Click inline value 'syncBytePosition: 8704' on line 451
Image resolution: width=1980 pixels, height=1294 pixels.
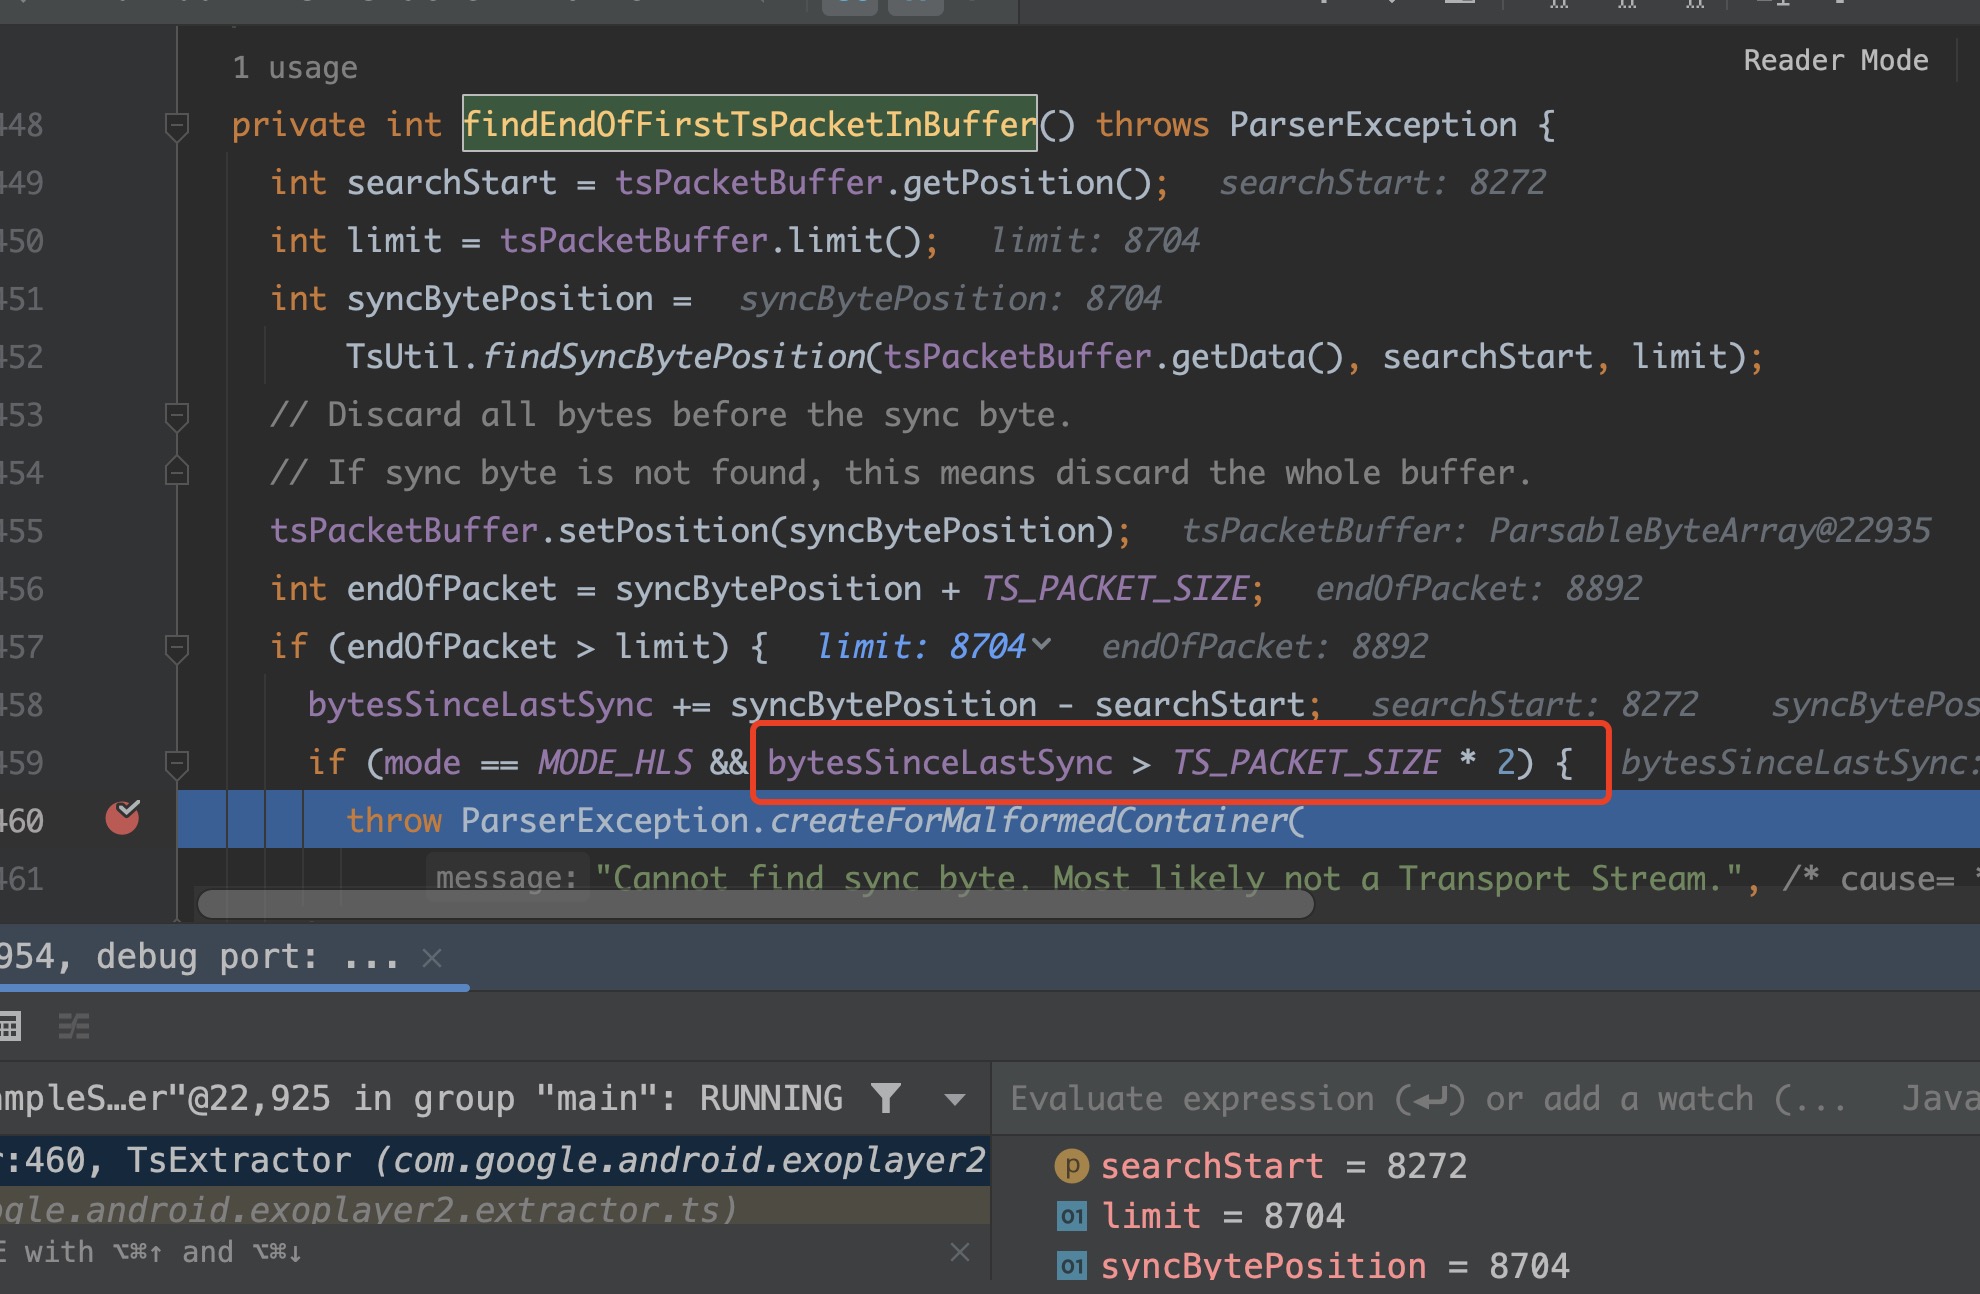(950, 298)
